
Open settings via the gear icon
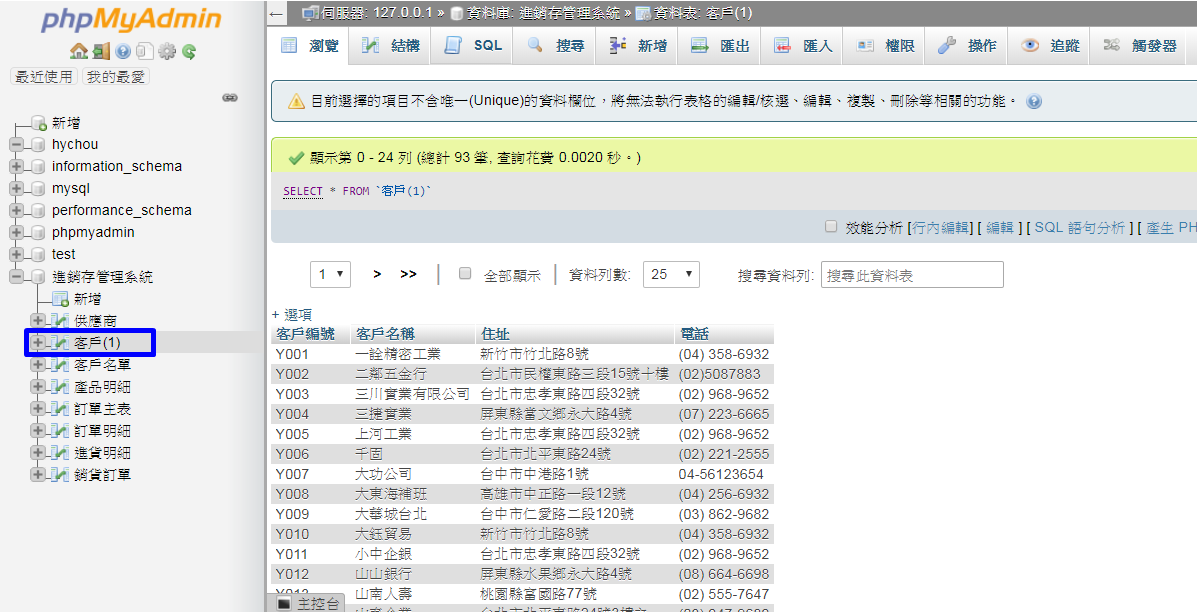(166, 51)
